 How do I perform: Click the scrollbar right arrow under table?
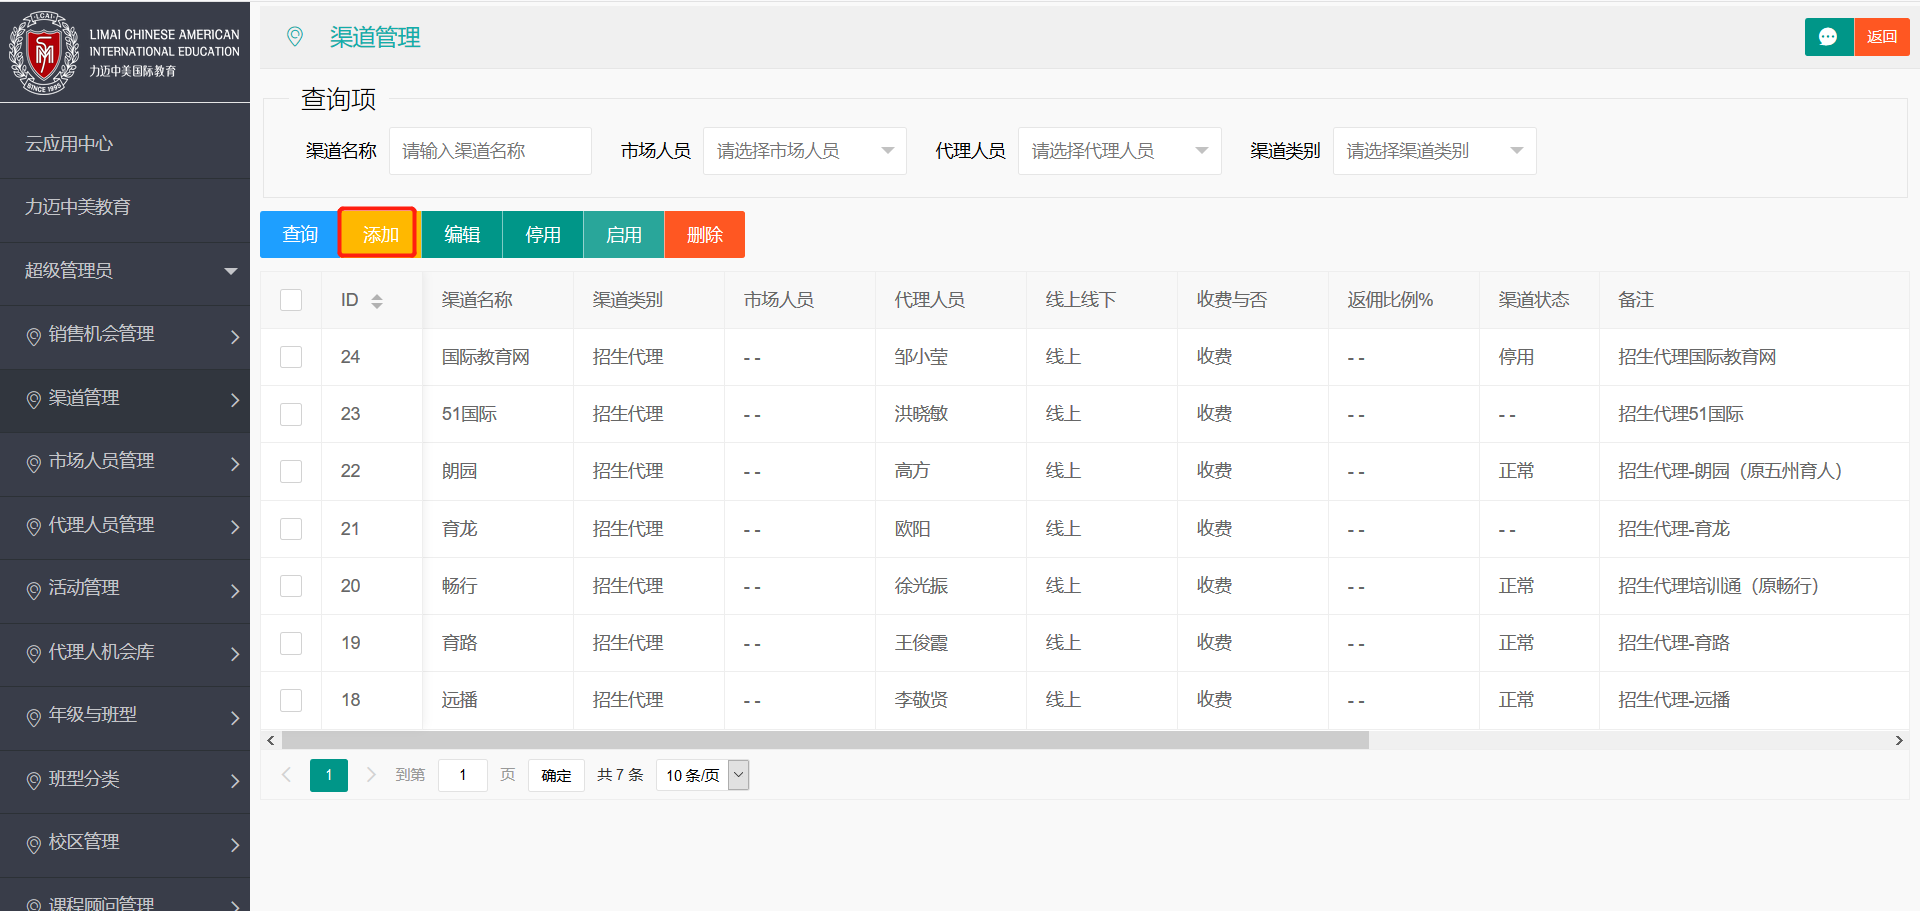pyautogui.click(x=1899, y=741)
